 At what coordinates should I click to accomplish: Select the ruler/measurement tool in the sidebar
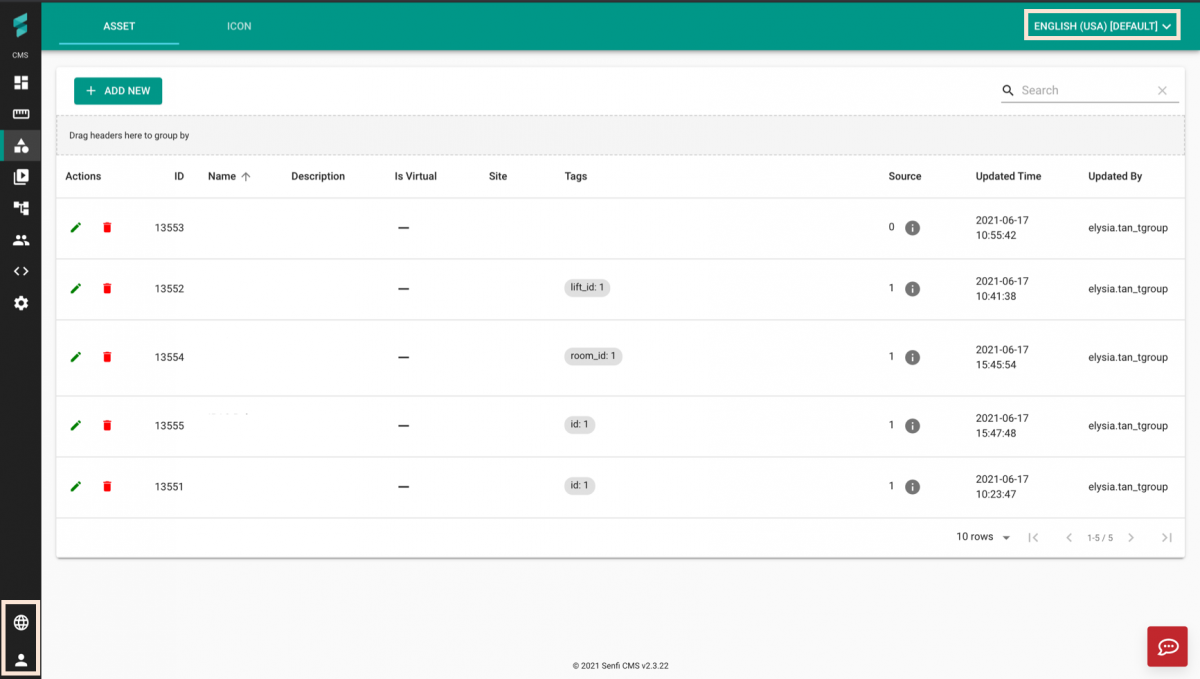coord(20,113)
